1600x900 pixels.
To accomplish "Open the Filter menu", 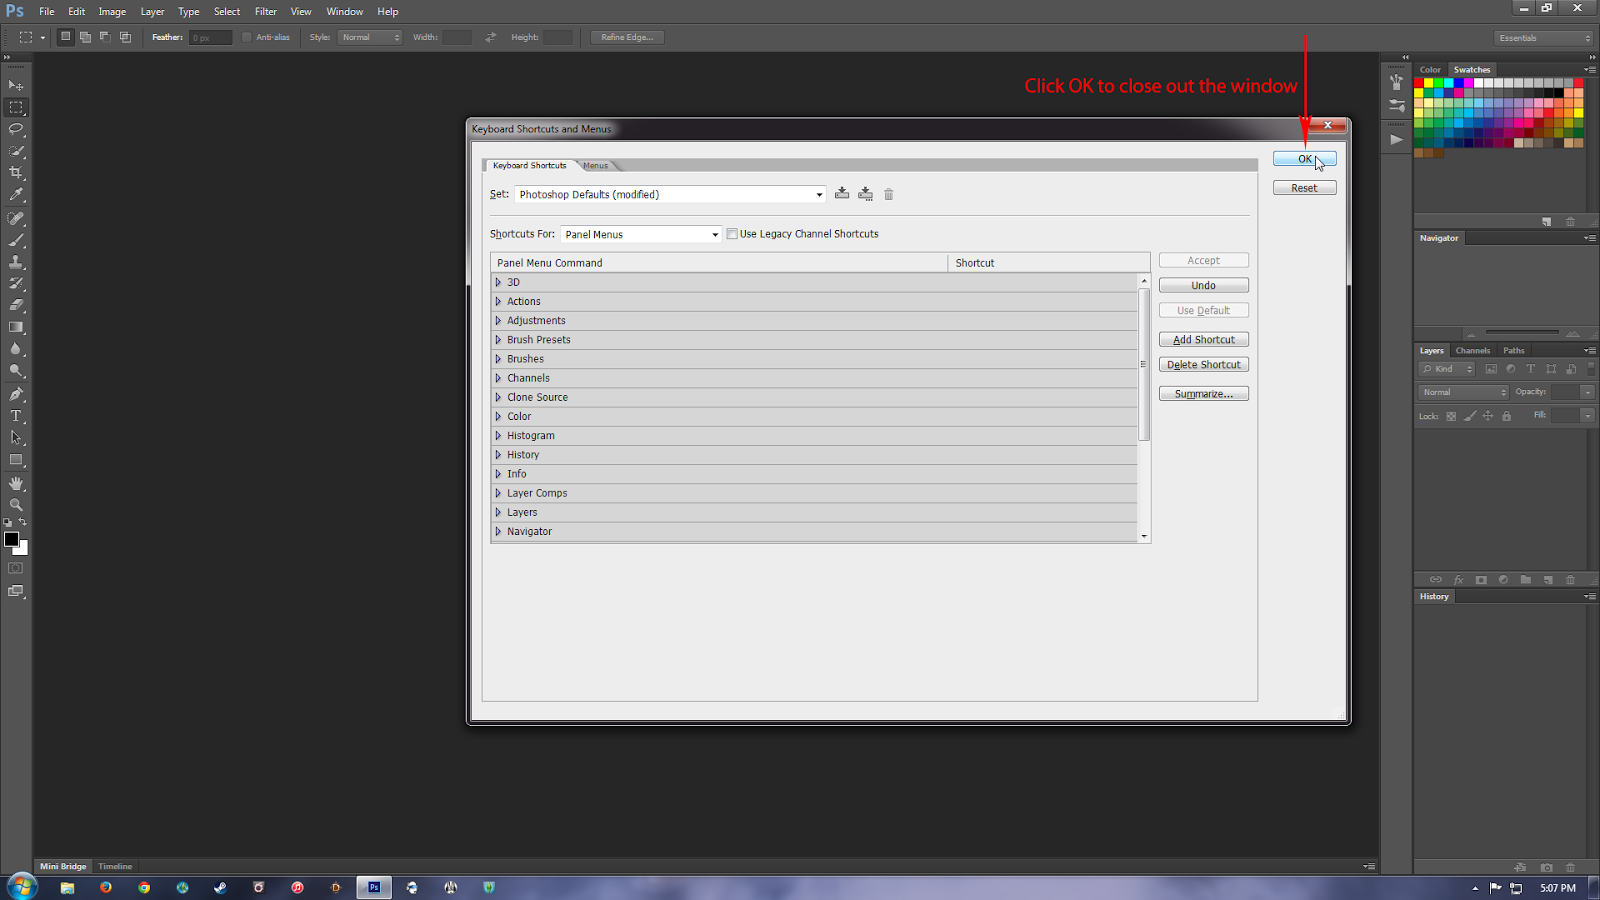I will click(x=266, y=12).
